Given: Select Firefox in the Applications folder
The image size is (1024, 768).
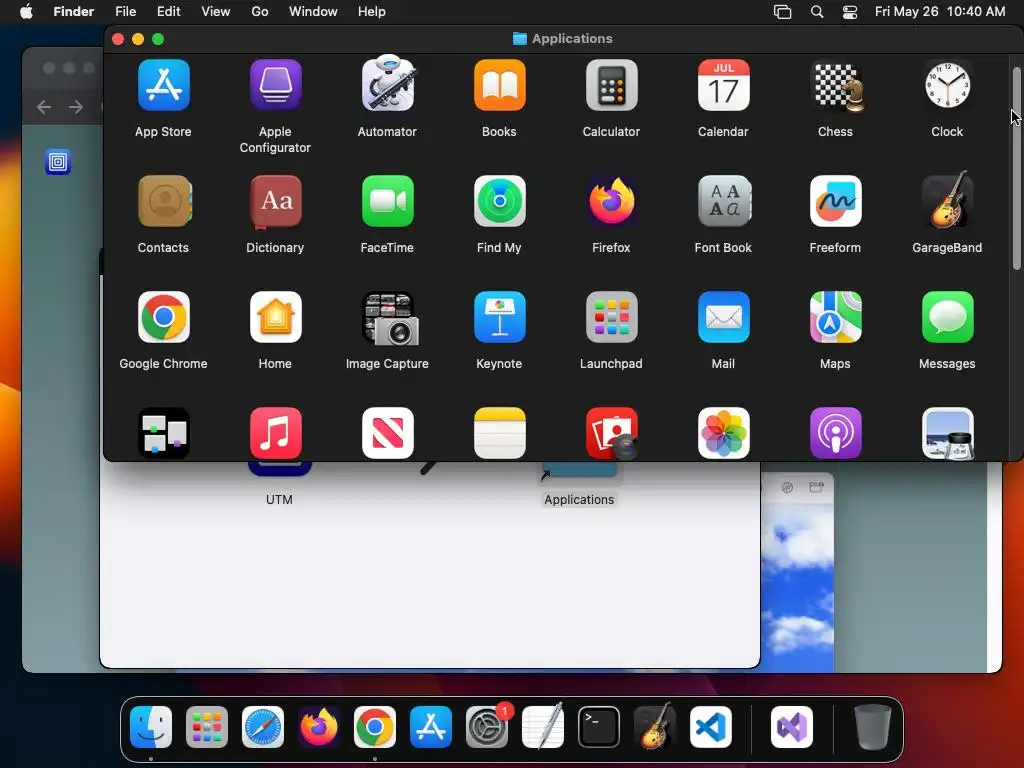Looking at the screenshot, I should point(612,201).
